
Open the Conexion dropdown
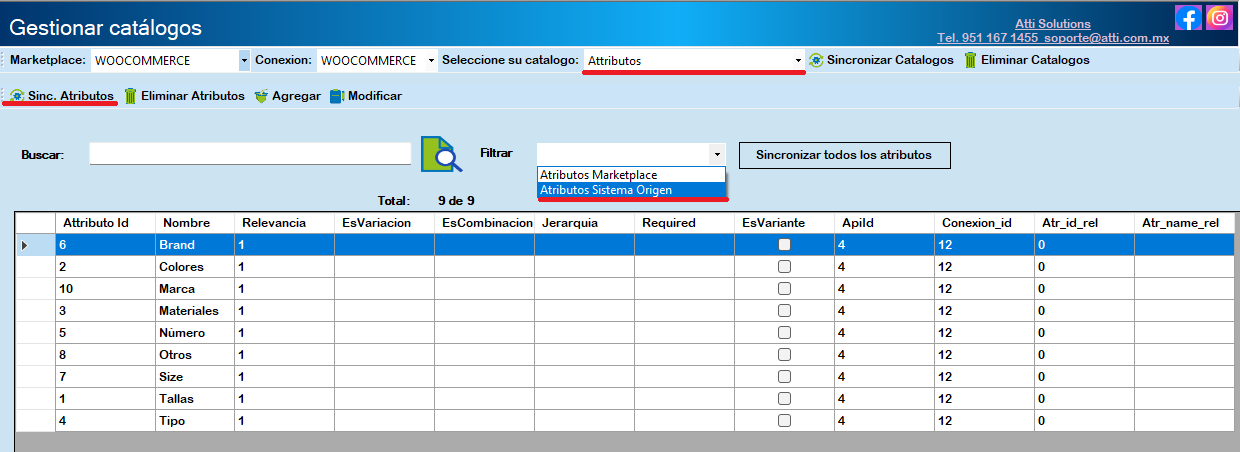point(431,61)
